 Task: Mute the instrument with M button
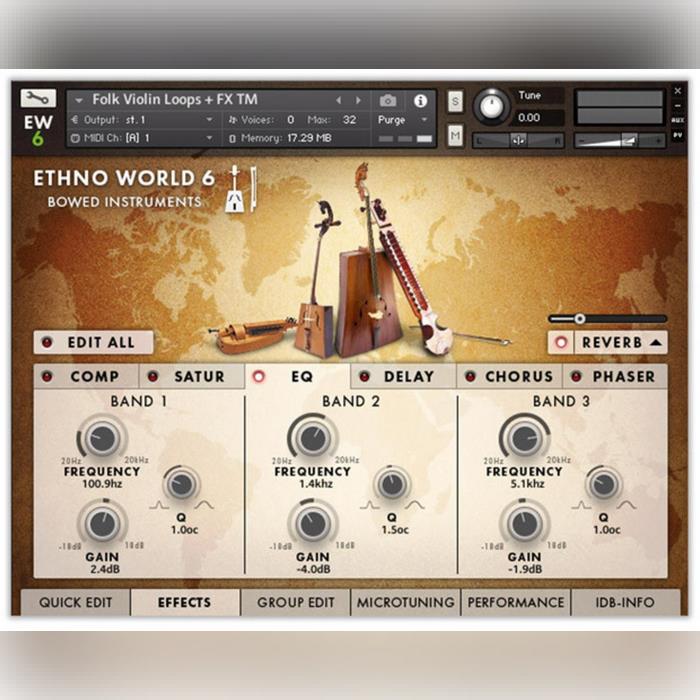(455, 135)
